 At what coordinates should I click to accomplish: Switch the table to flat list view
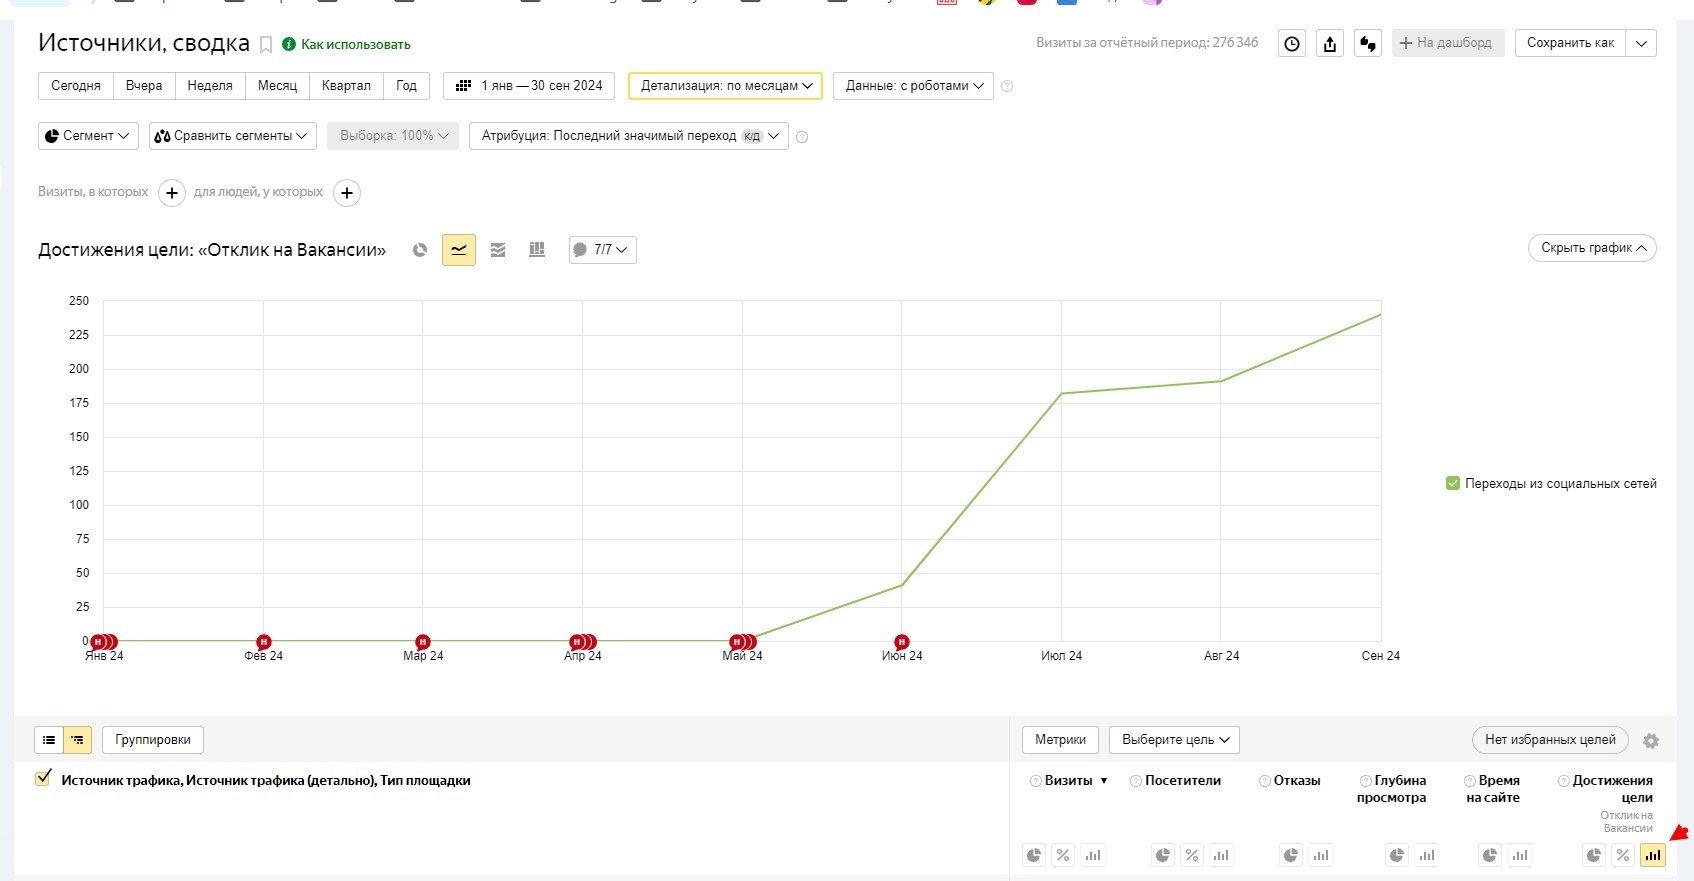(x=49, y=740)
